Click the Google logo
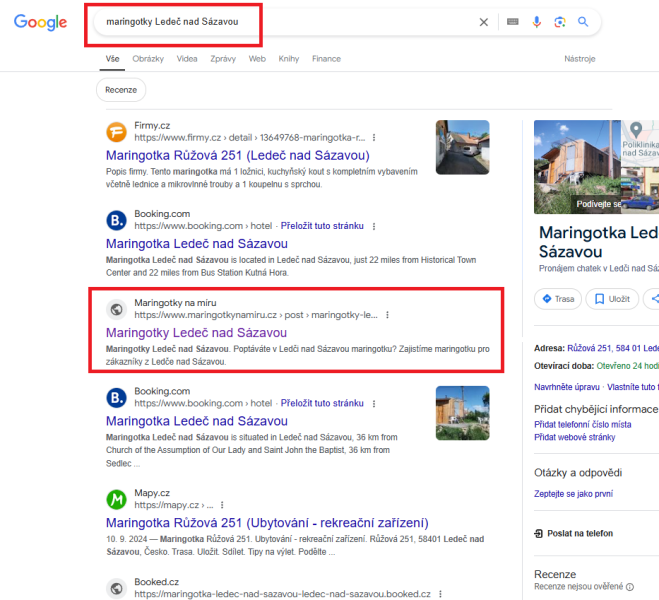The width and height of the screenshot is (659, 600). pos(40,22)
